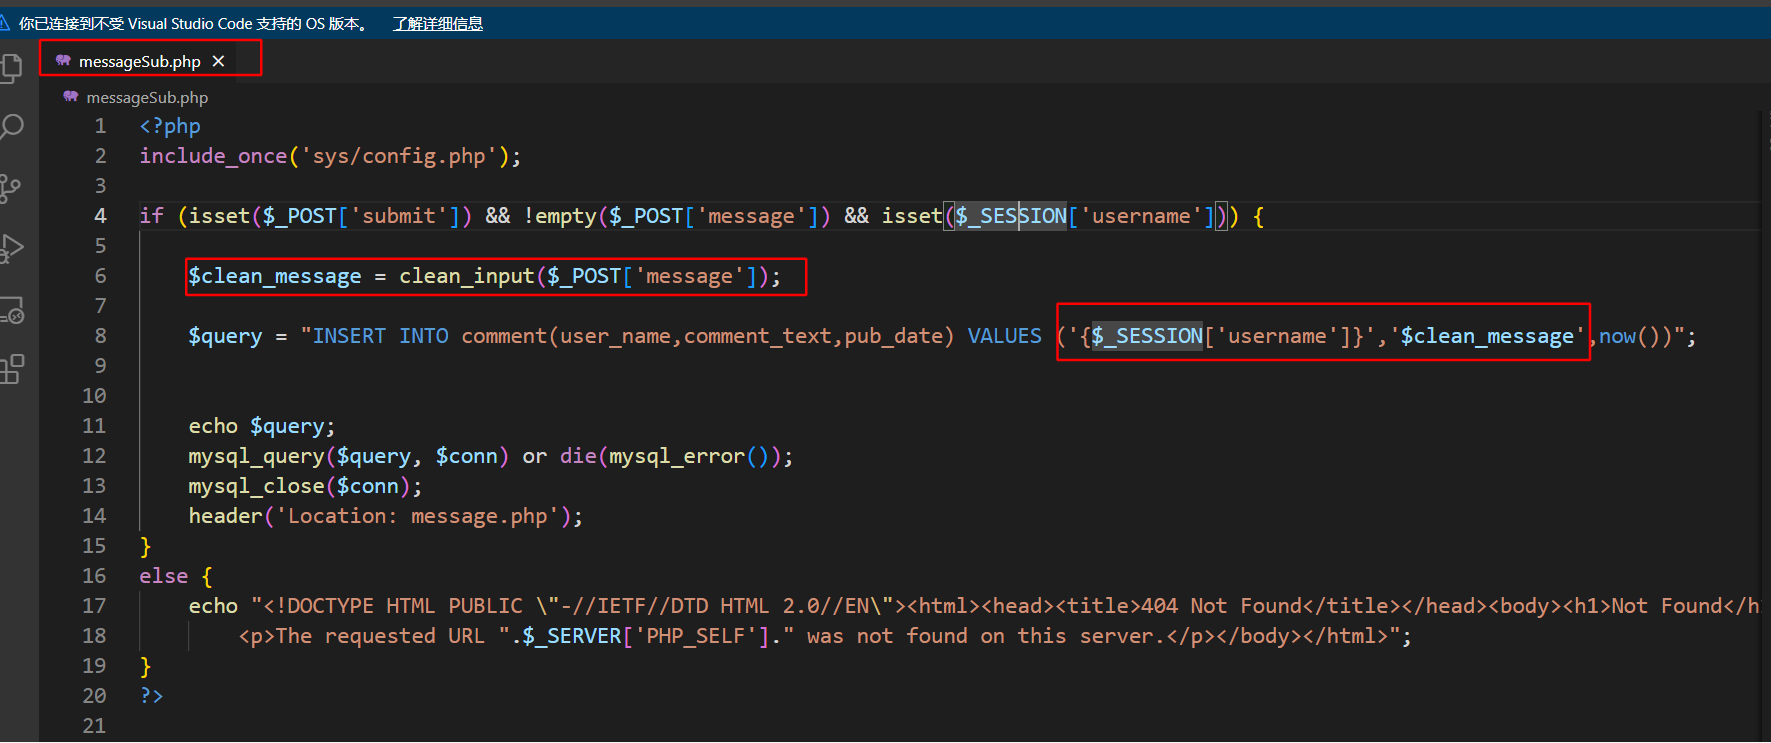Click PHP file icon in messageSub.php tab
This screenshot has width=1771, height=743.
(63, 61)
